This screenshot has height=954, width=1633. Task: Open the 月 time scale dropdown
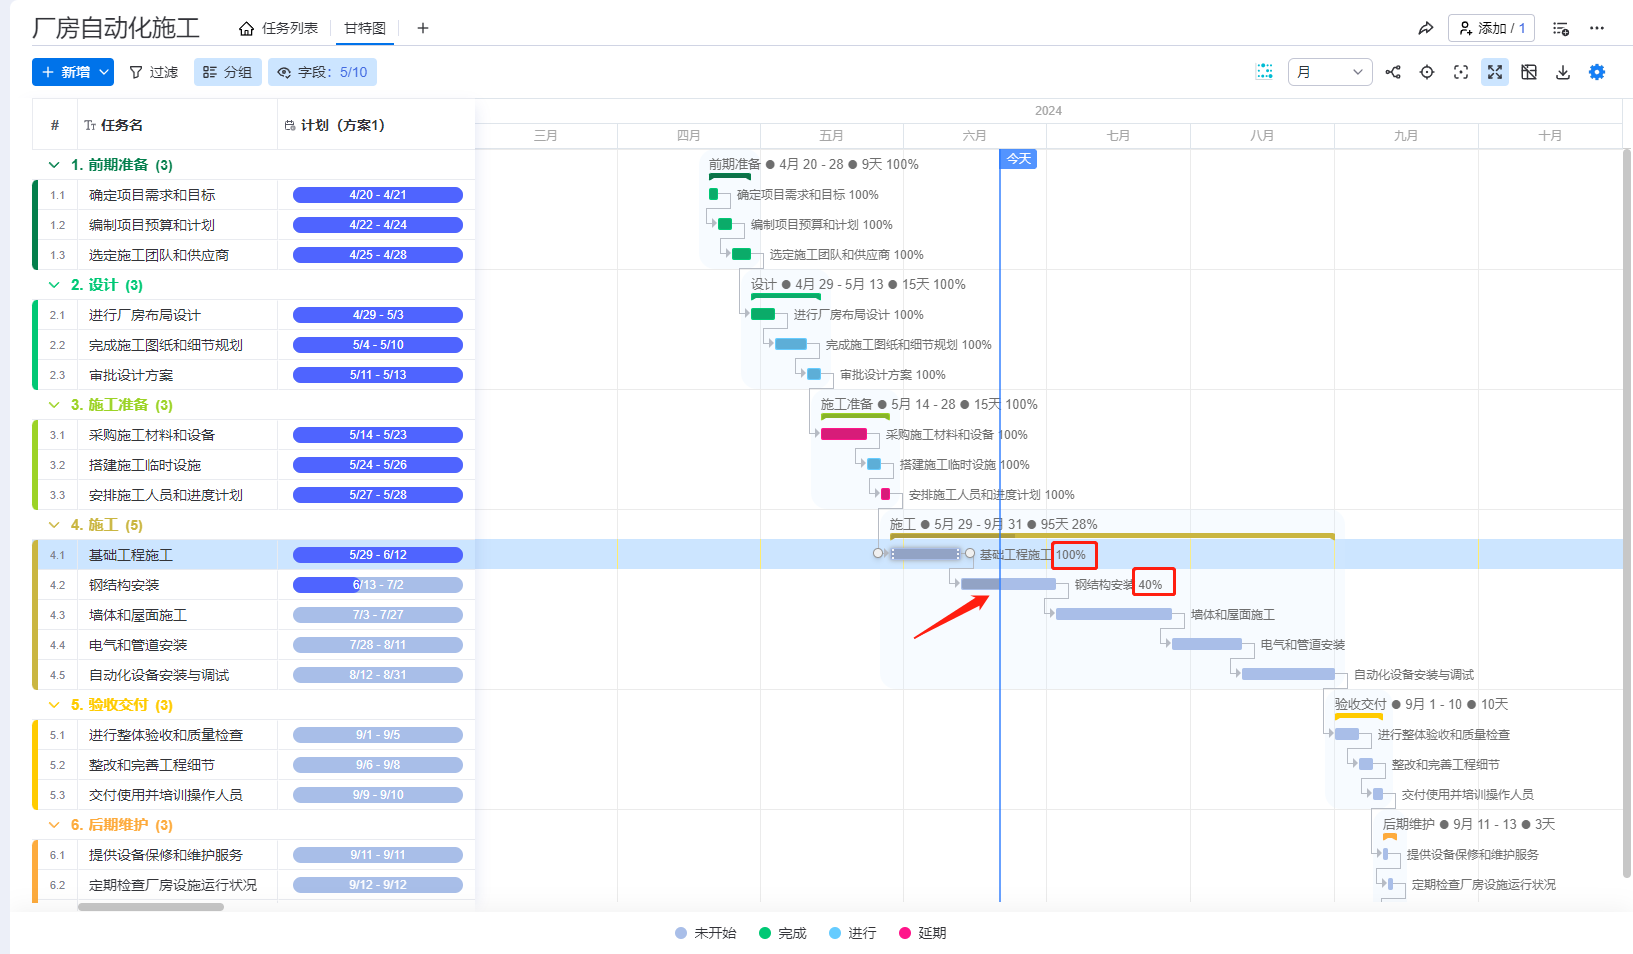pyautogui.click(x=1329, y=72)
